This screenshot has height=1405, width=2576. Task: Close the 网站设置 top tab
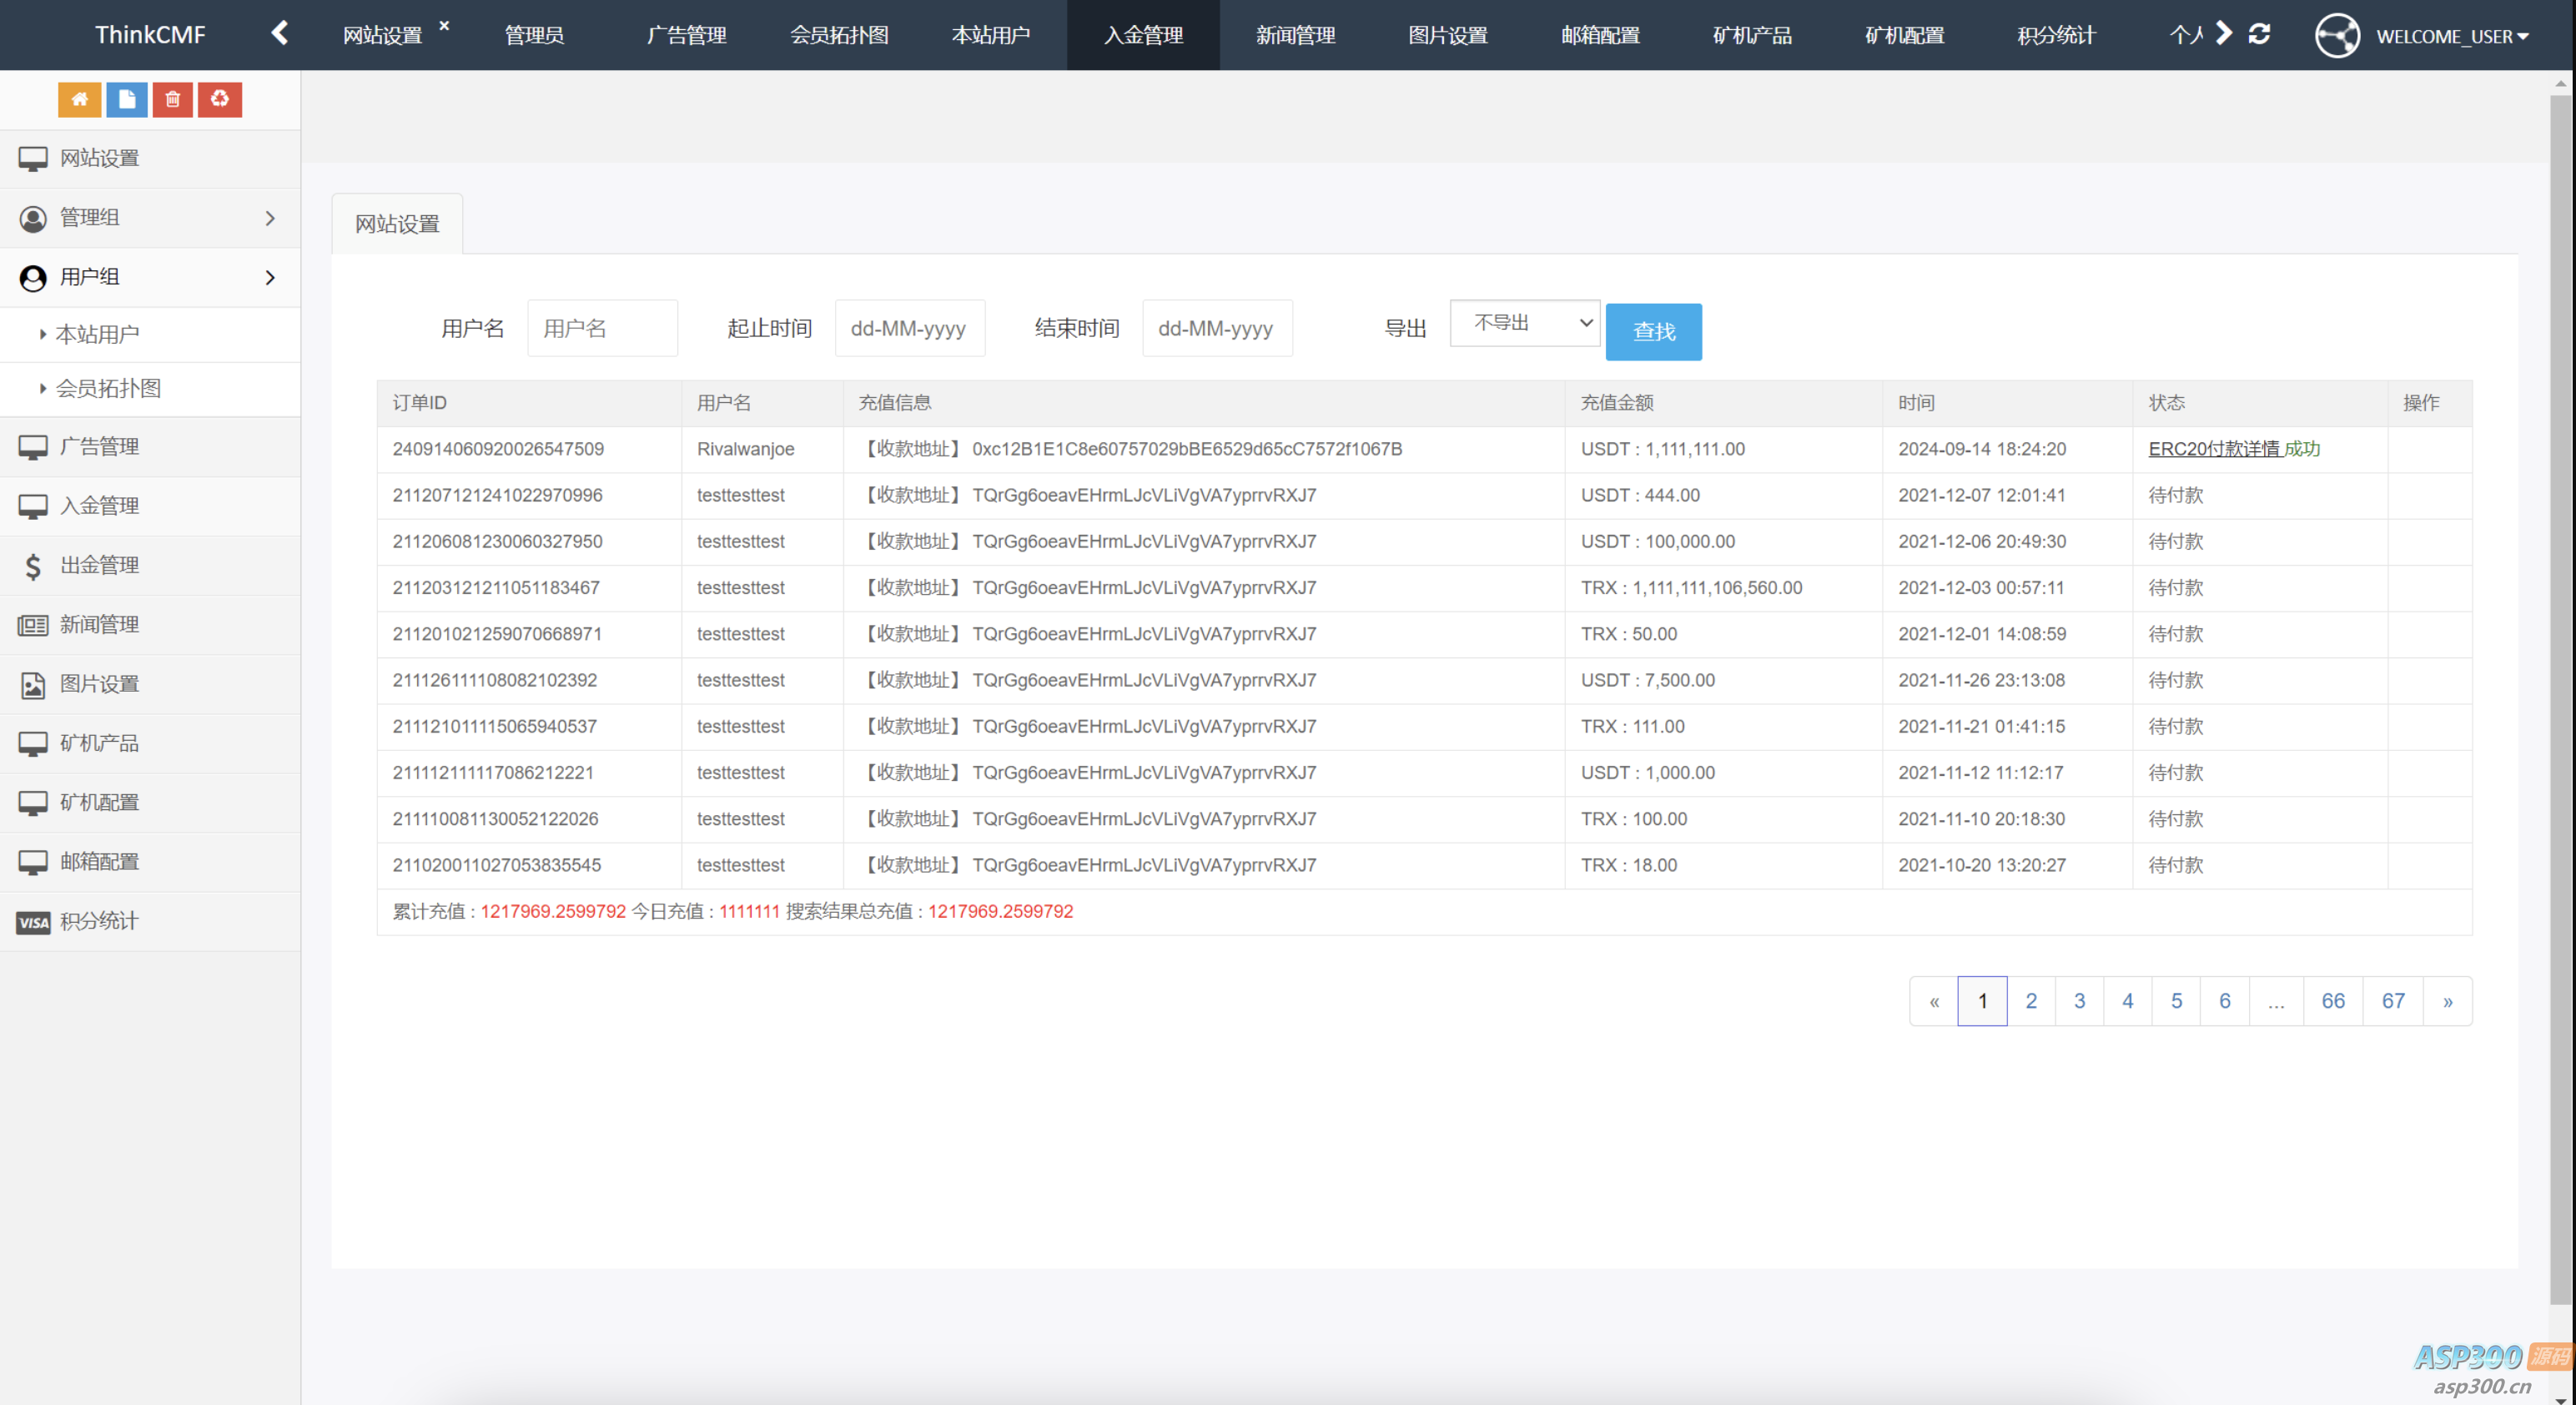pyautogui.click(x=444, y=26)
